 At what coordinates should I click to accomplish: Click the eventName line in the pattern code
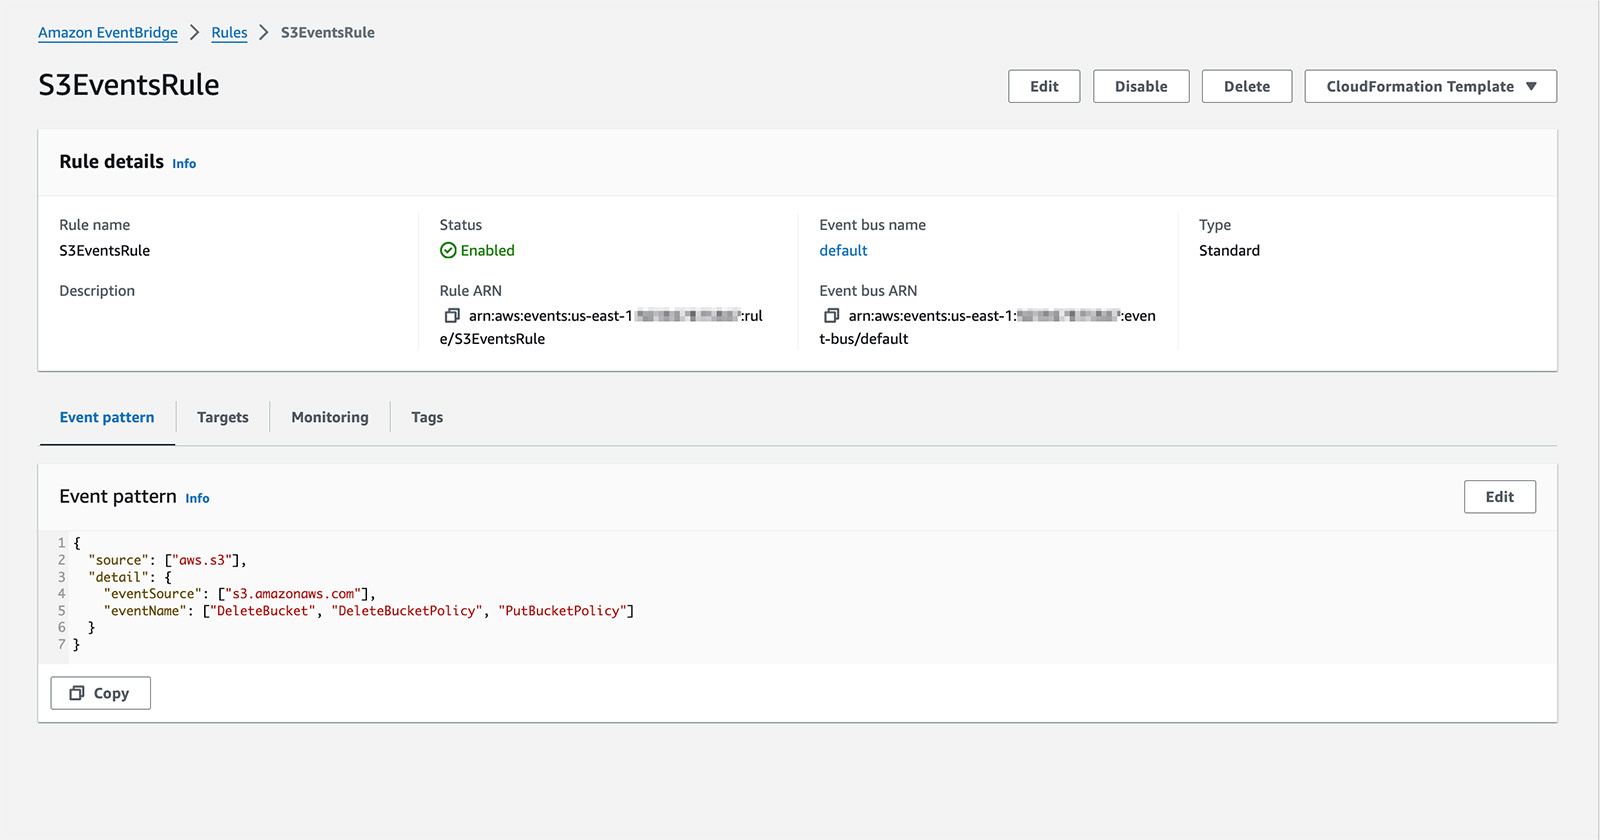tap(368, 611)
